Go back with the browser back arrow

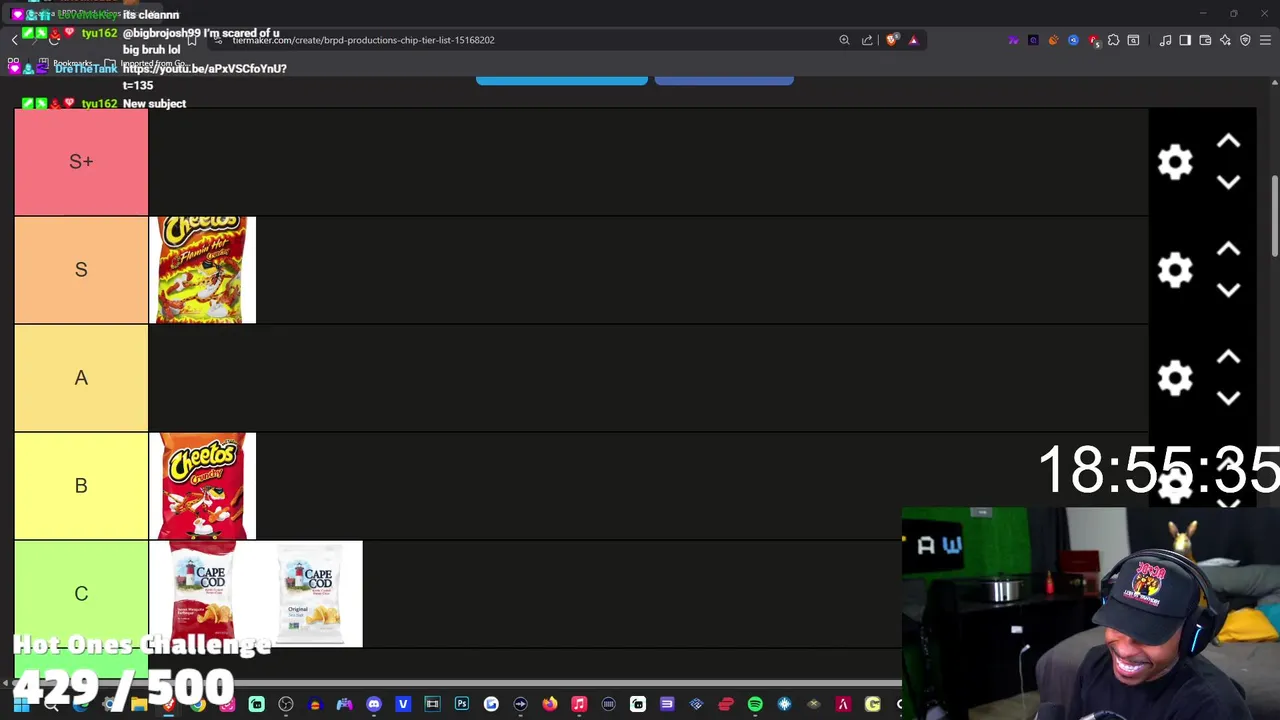coord(15,40)
